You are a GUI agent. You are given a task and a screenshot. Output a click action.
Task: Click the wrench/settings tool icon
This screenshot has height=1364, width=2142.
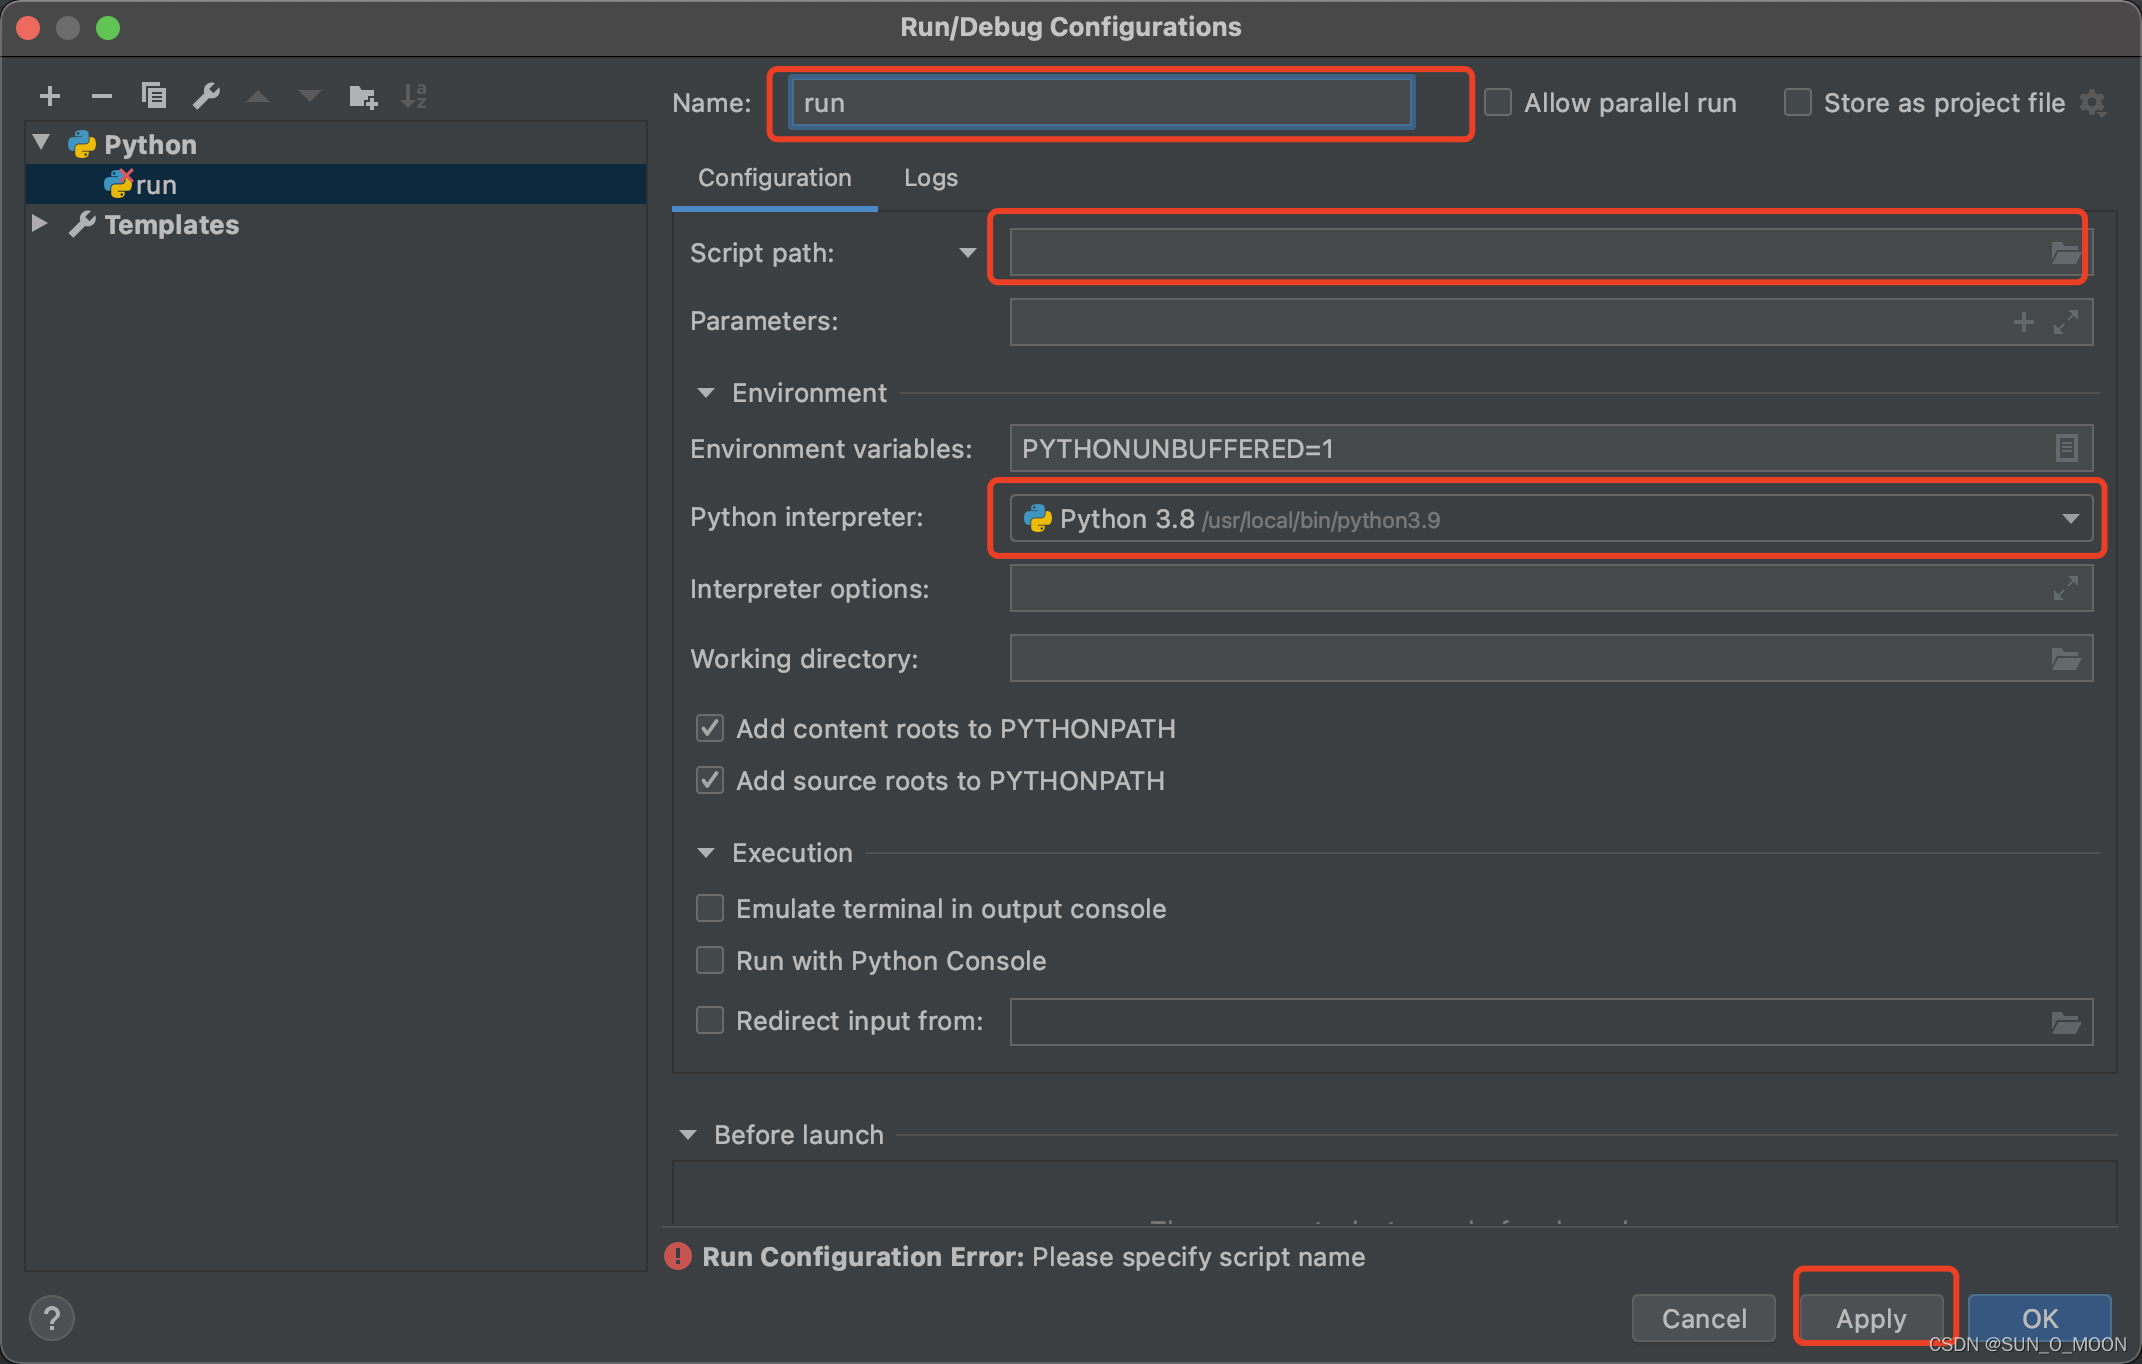[205, 97]
